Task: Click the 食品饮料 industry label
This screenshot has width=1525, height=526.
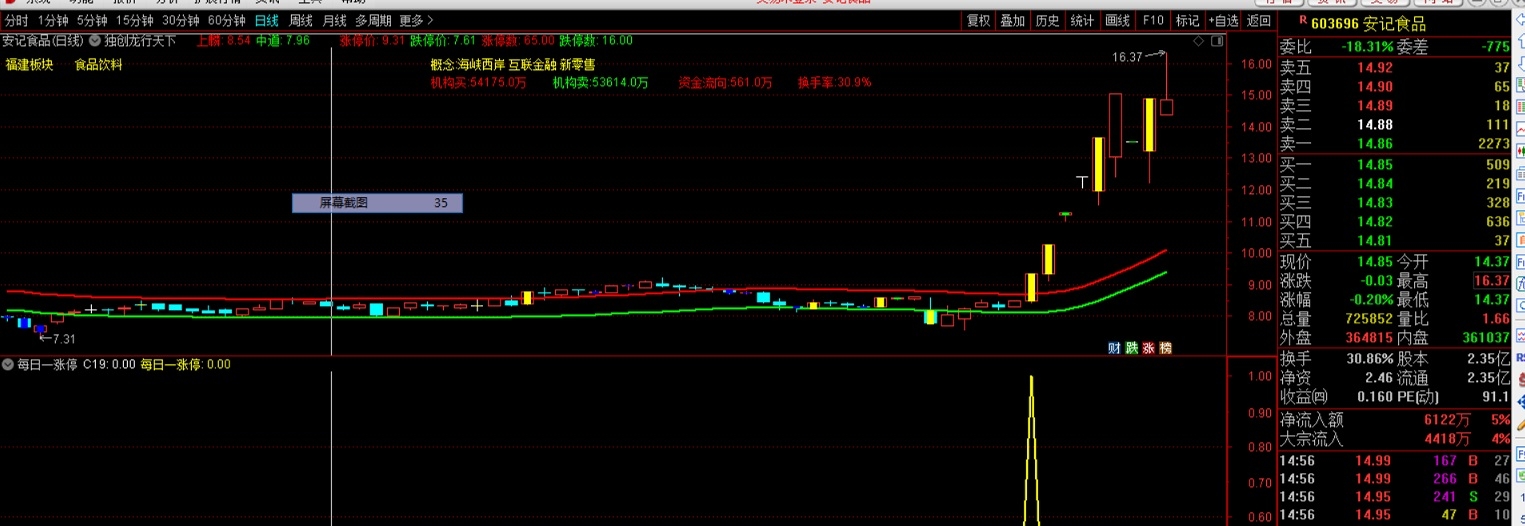Action: click(98, 64)
